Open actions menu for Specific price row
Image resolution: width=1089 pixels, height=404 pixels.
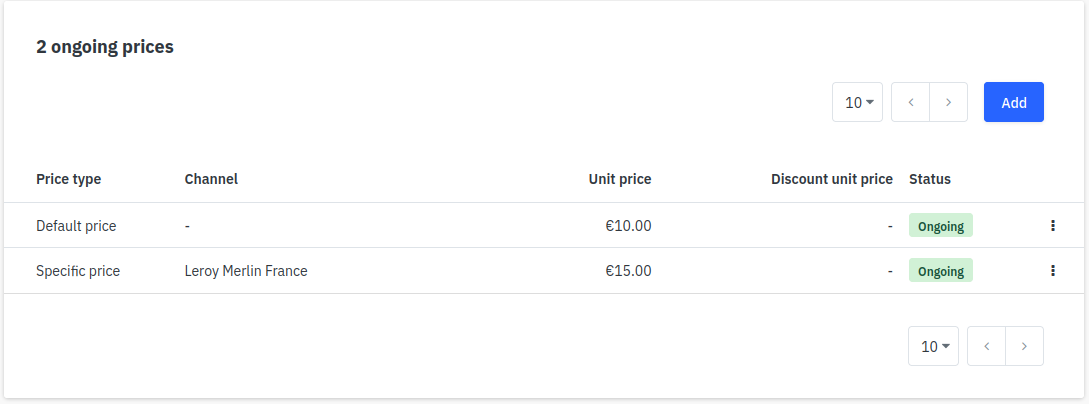(x=1052, y=270)
